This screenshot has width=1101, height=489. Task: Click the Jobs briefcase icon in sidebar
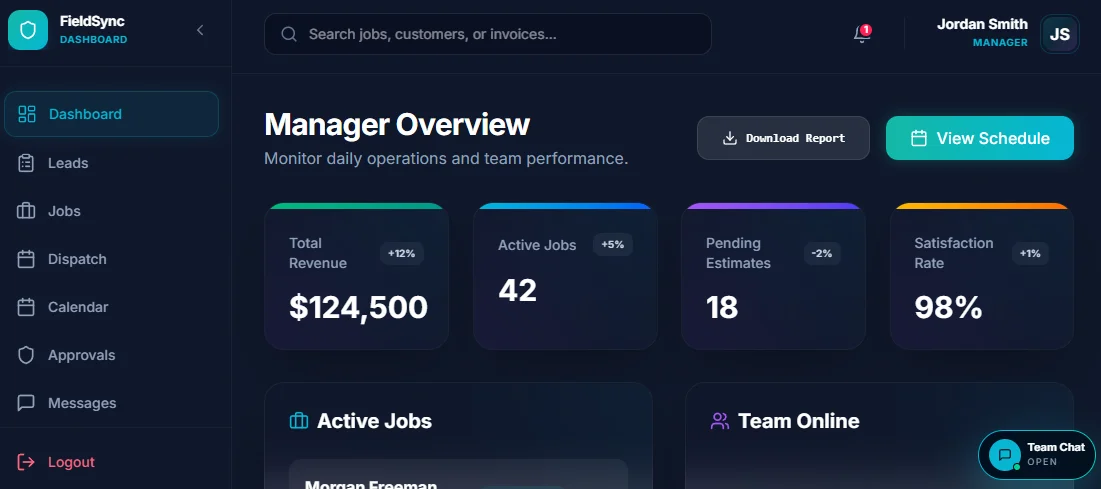coord(26,211)
